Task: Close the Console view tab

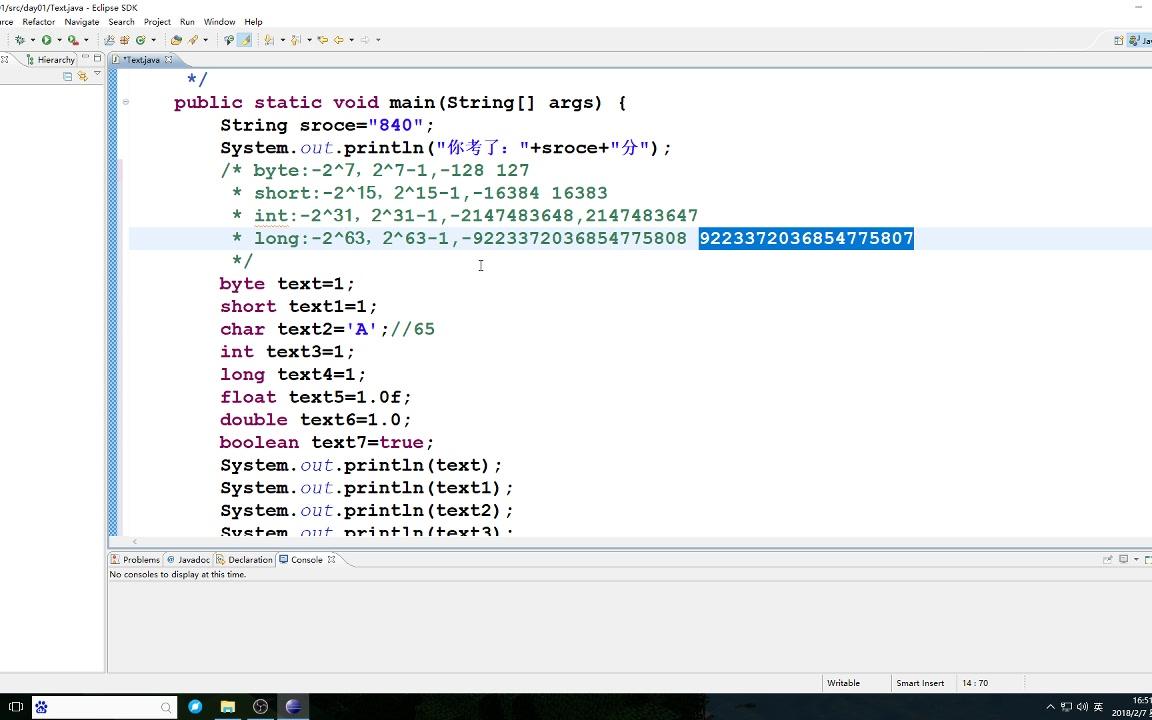Action: click(x=331, y=560)
